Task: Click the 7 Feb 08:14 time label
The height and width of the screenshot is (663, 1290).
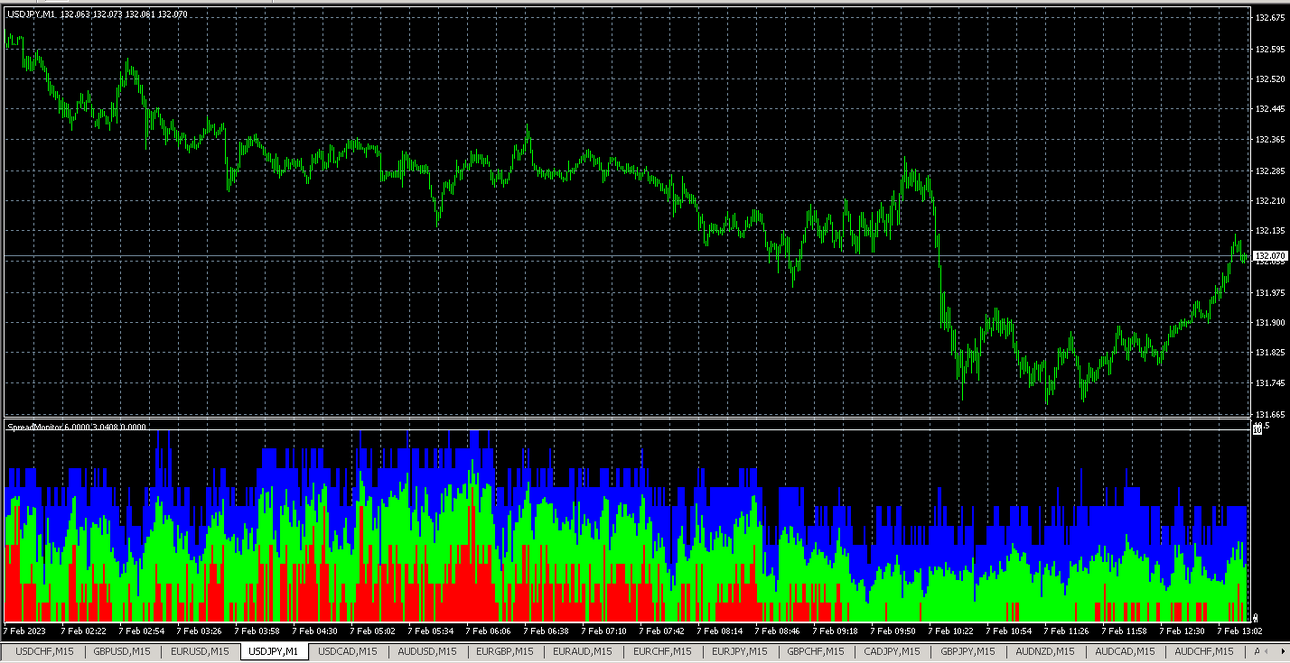Action: coord(721,631)
